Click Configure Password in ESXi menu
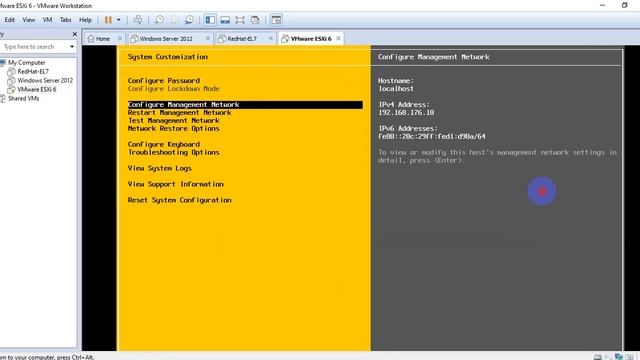This screenshot has width=640, height=360. 164,81
